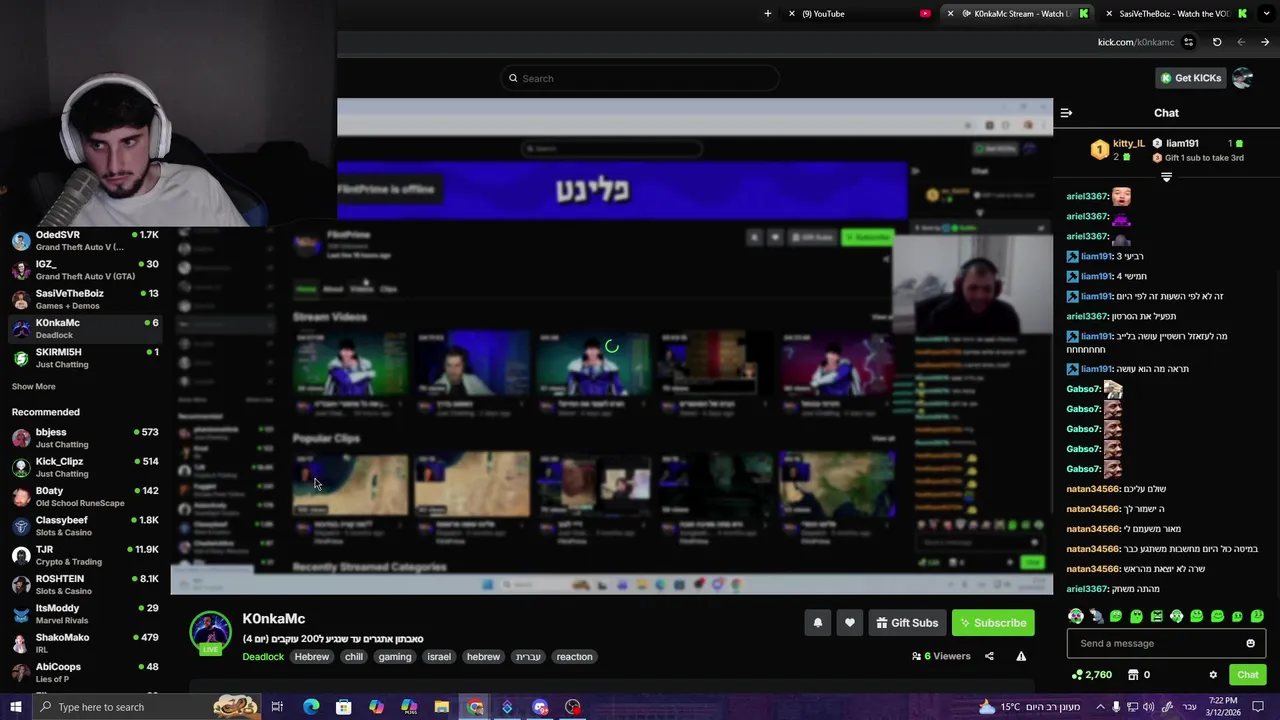Screen dimensions: 1280x720
Task: Close the SasiVeTheBoiz tab
Action: [1109, 13]
